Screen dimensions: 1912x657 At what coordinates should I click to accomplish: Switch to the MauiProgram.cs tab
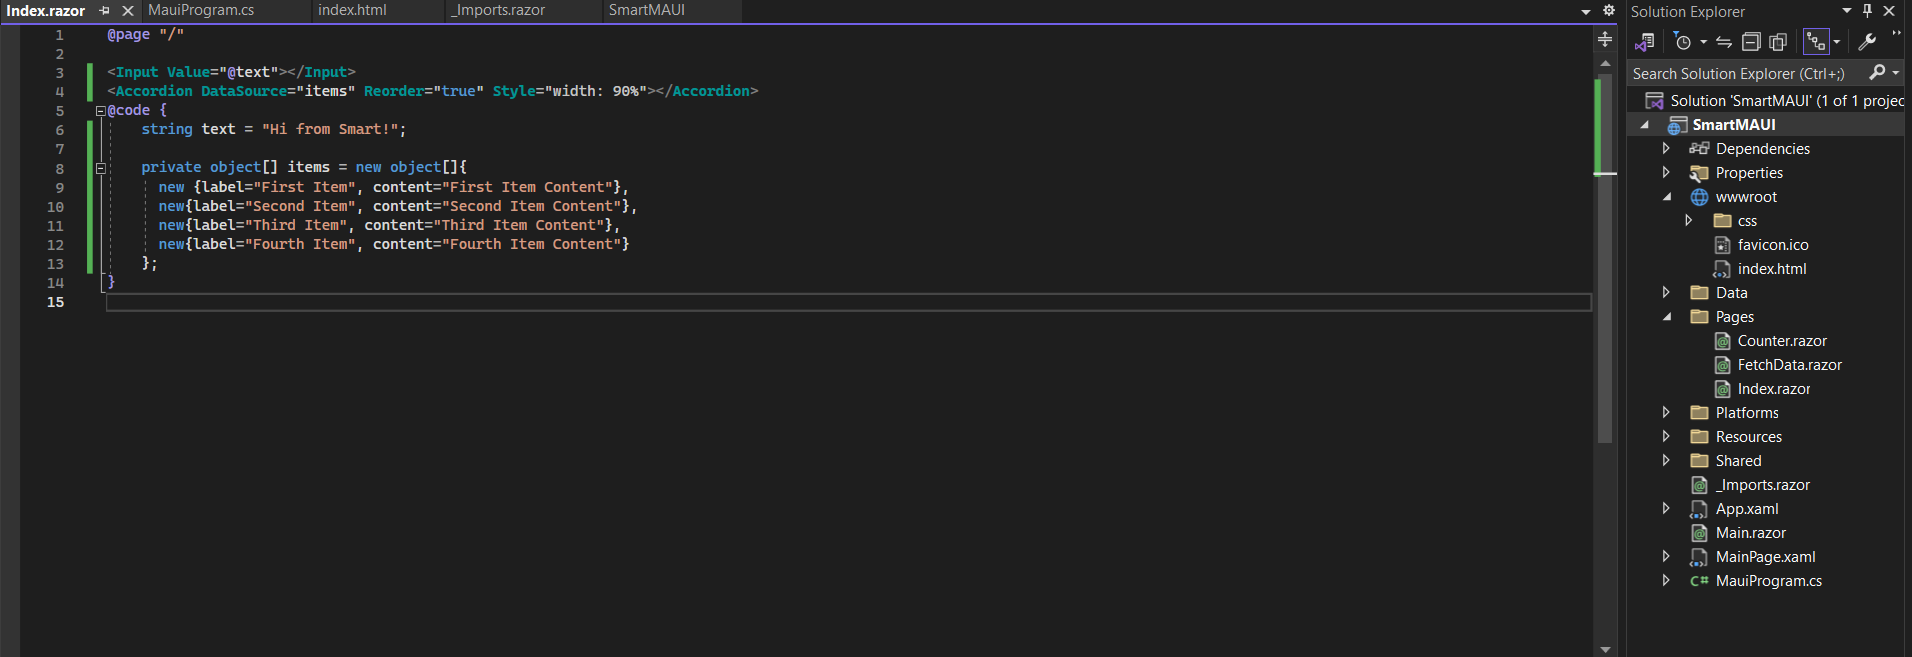click(x=201, y=10)
